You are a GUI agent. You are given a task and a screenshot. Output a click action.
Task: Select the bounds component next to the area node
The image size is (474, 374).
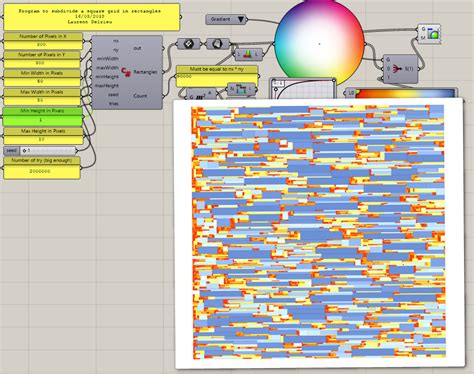tap(242, 89)
